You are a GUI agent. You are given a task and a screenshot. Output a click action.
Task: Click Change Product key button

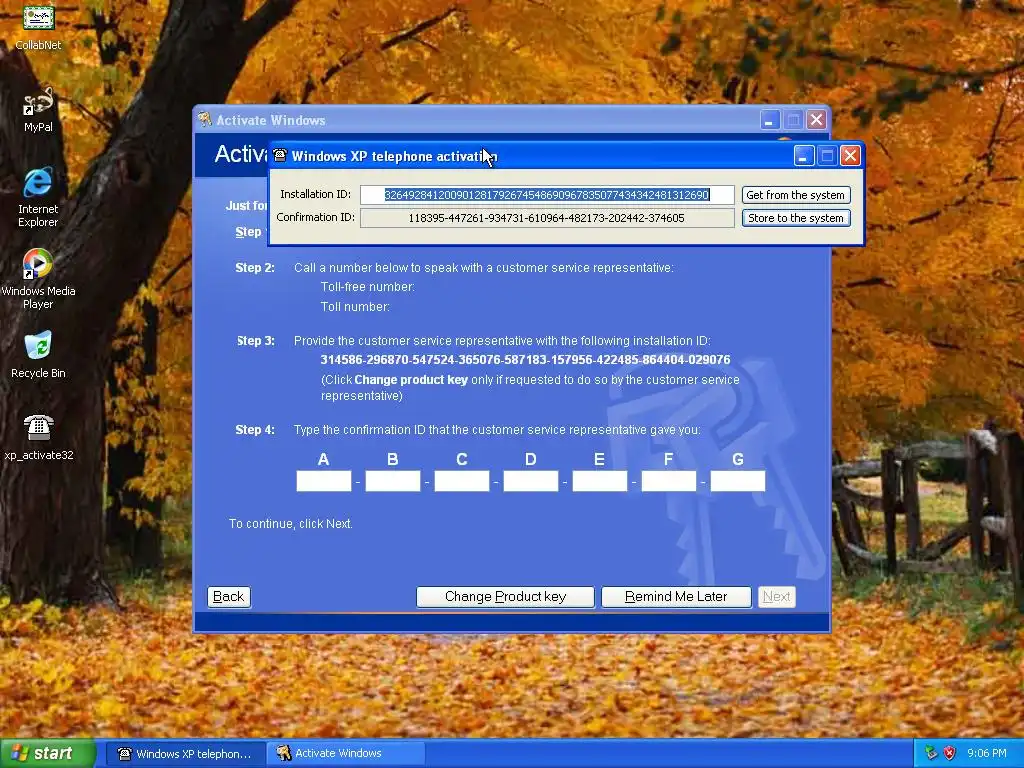(x=505, y=596)
